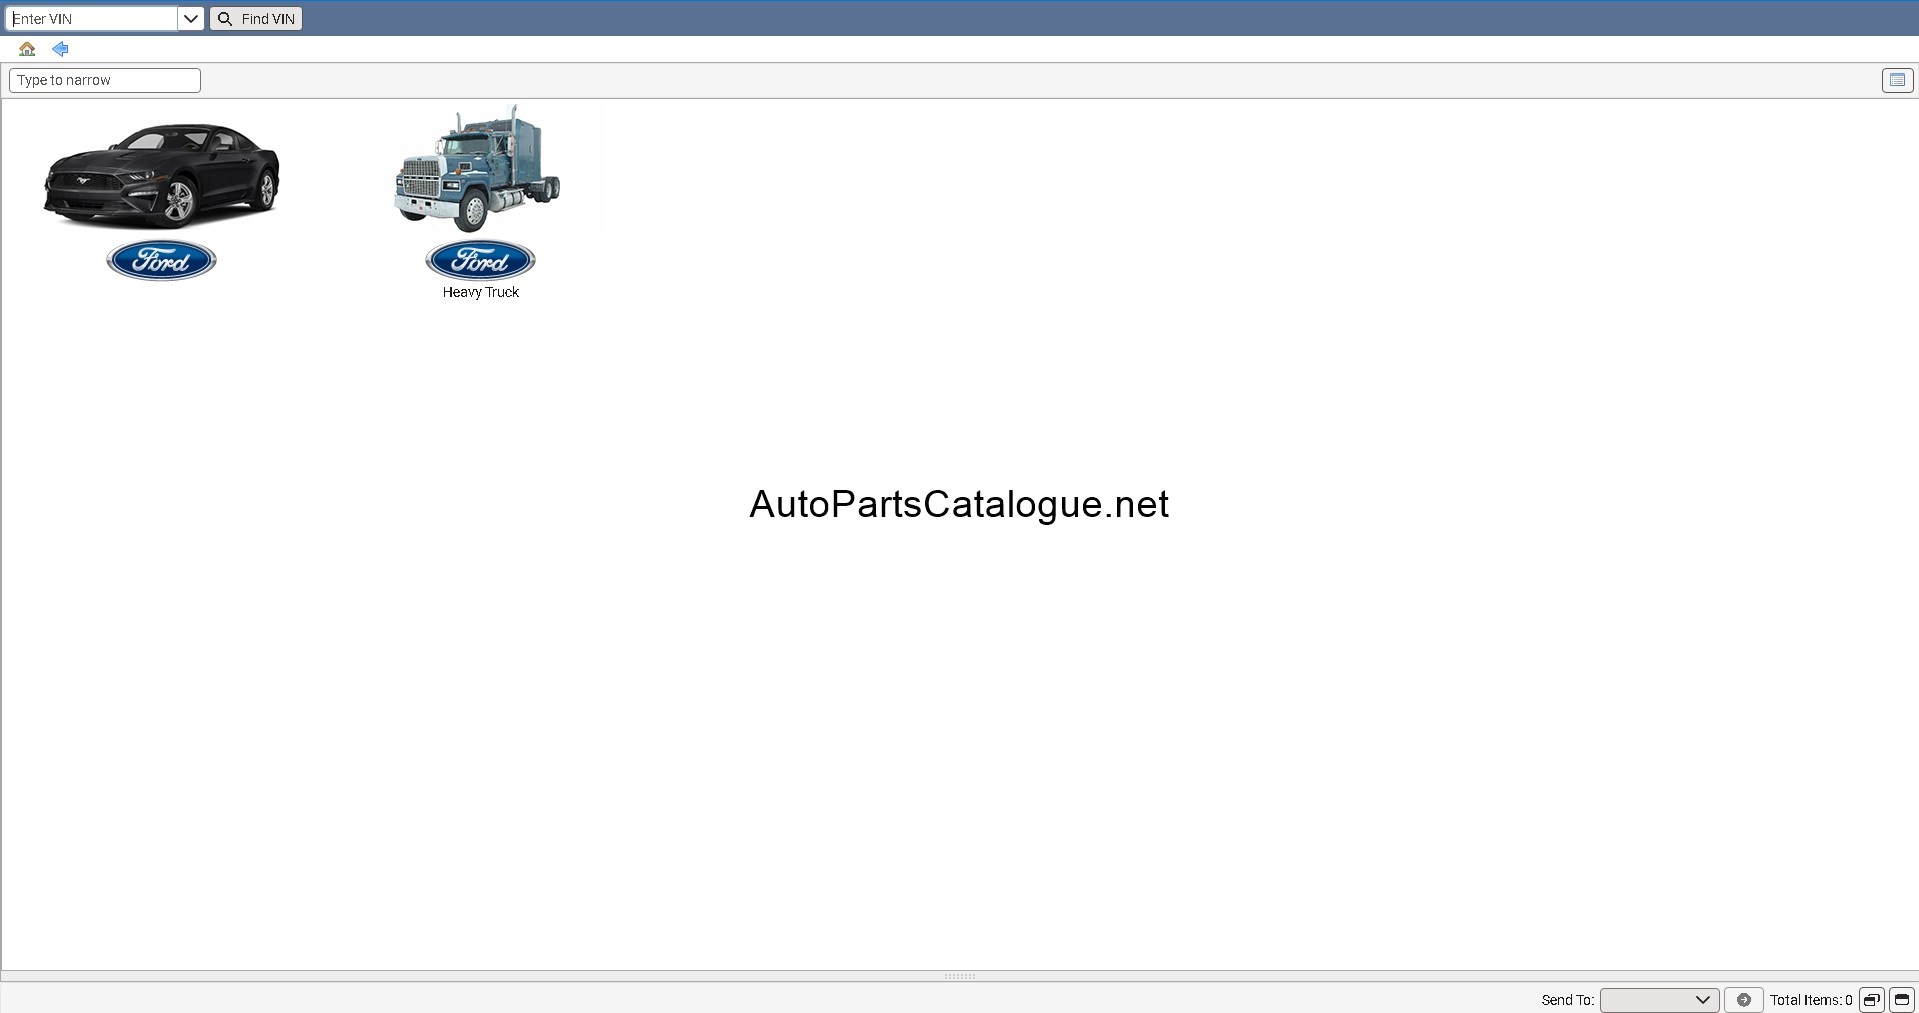
Task: Select the Ford Heavy Truck thumbnail
Action: tap(479, 169)
